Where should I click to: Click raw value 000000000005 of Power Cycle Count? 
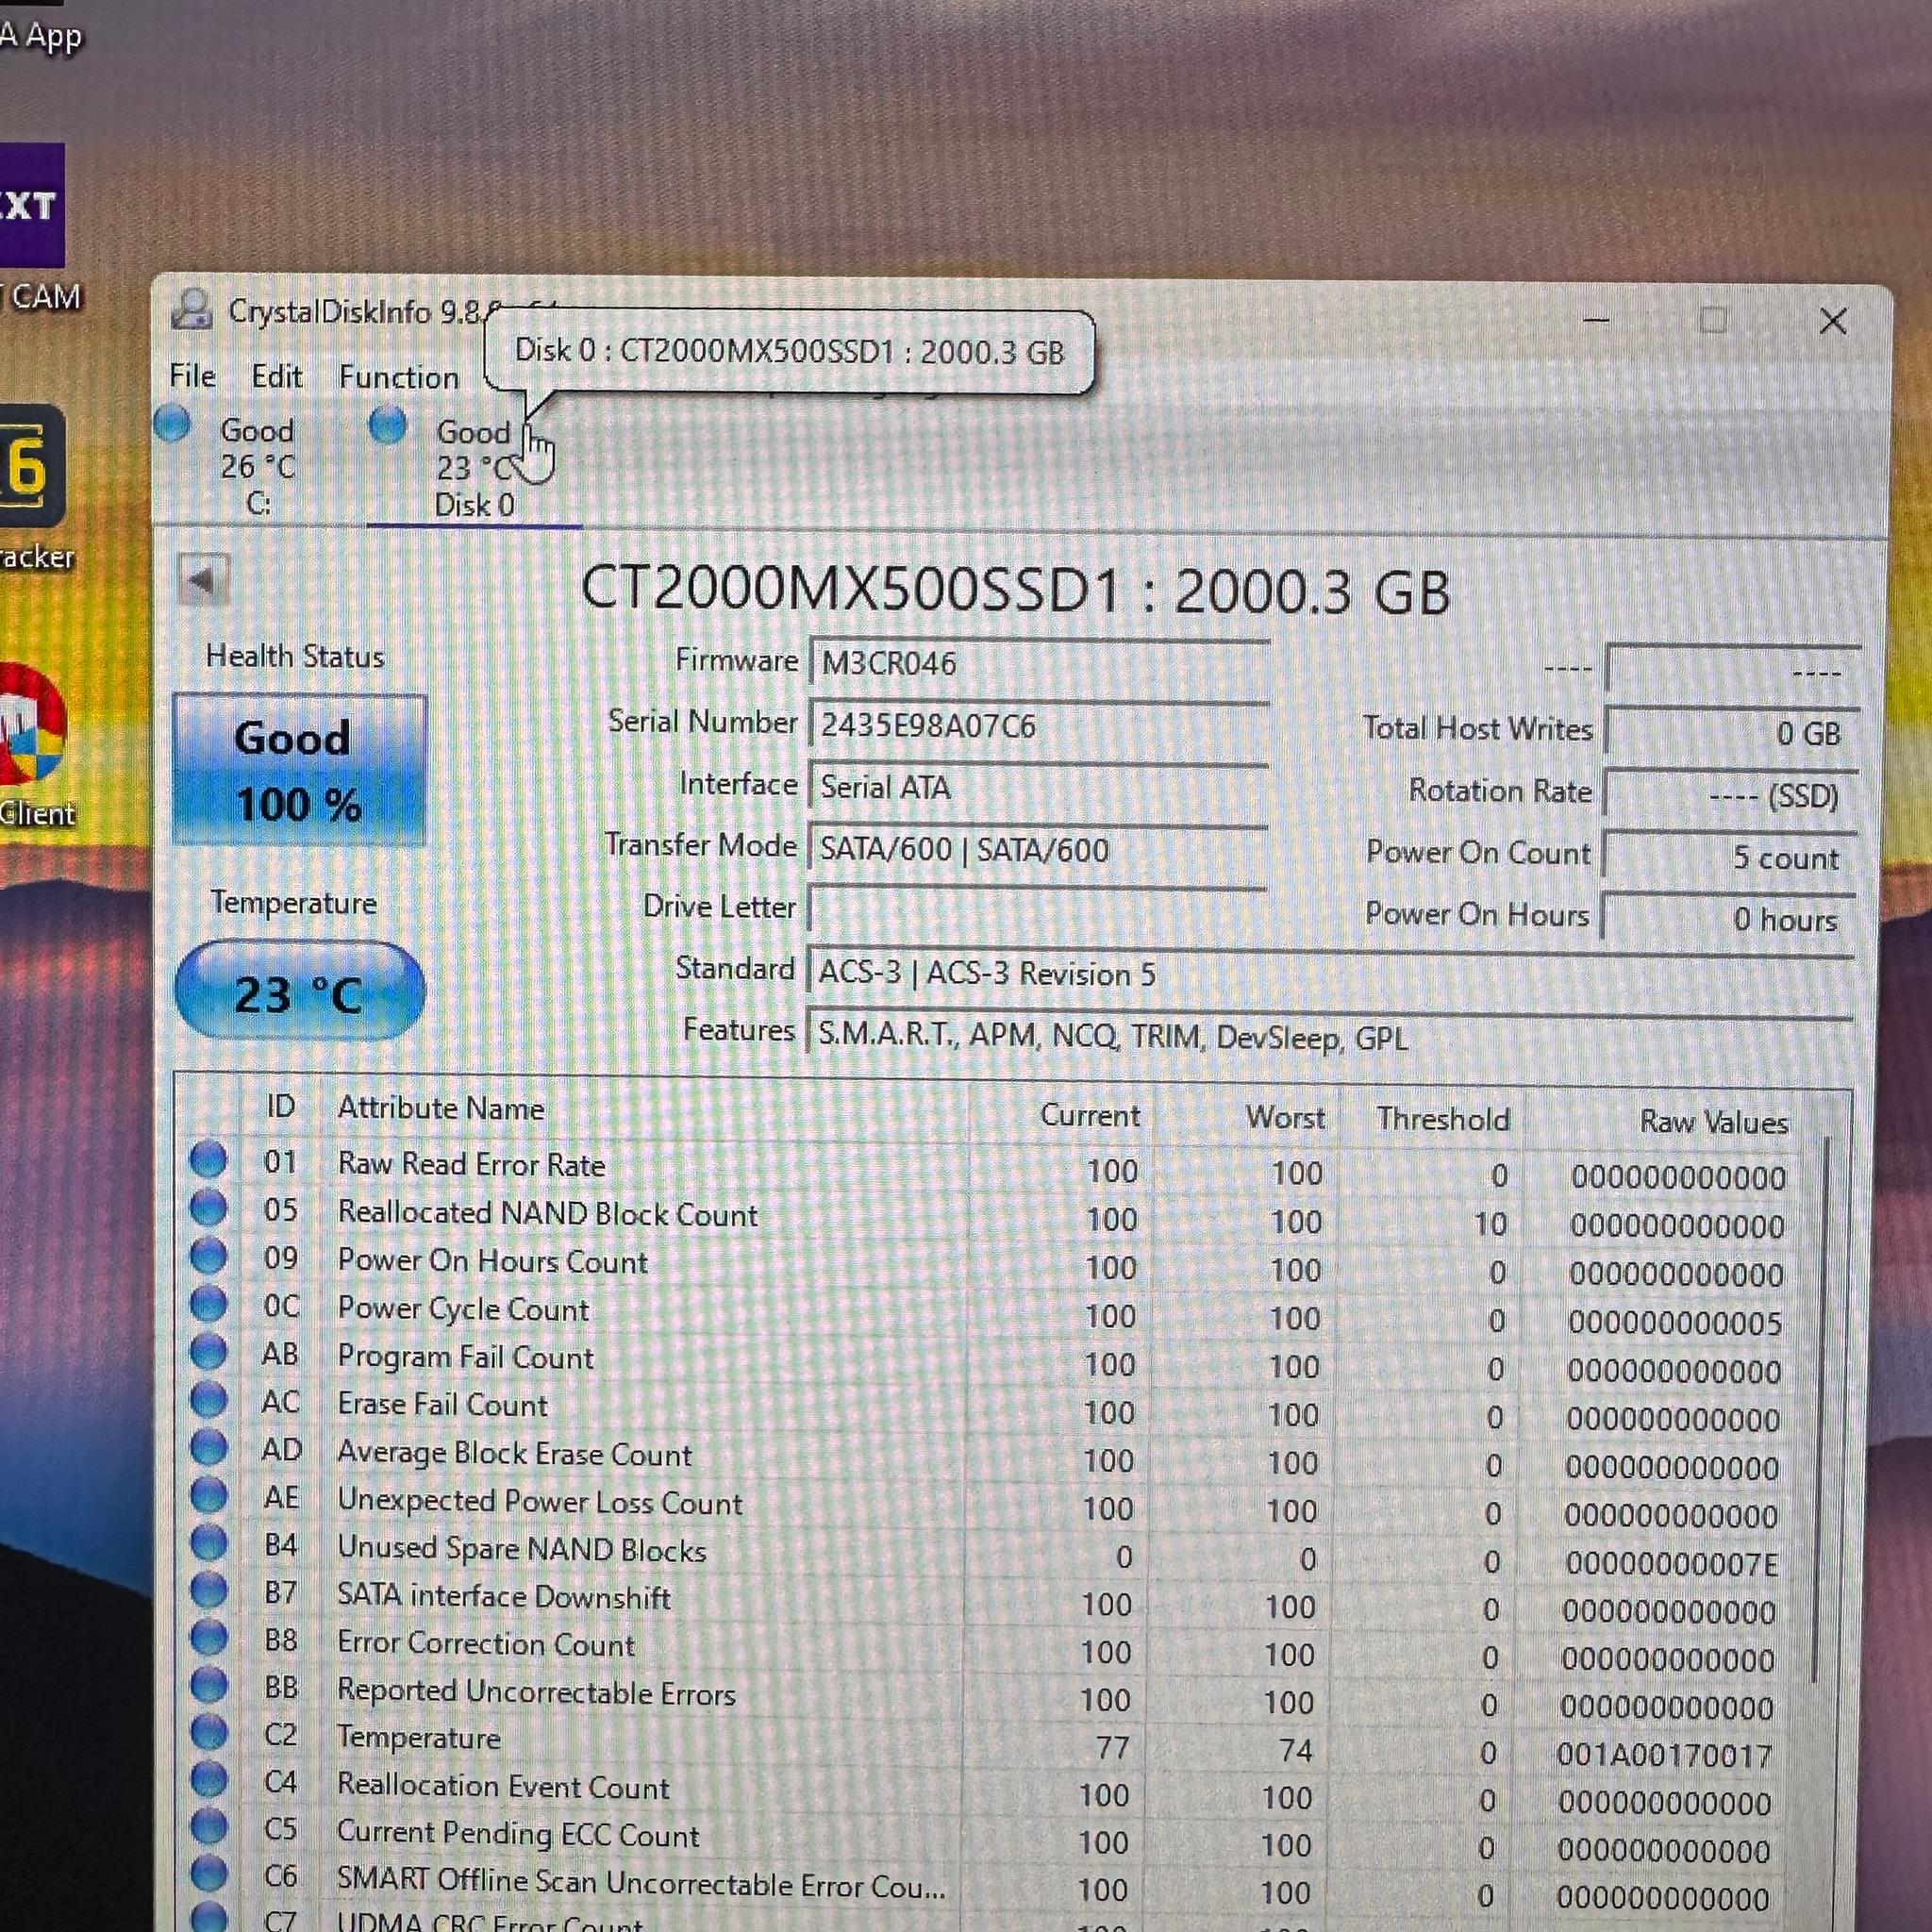click(1675, 1323)
